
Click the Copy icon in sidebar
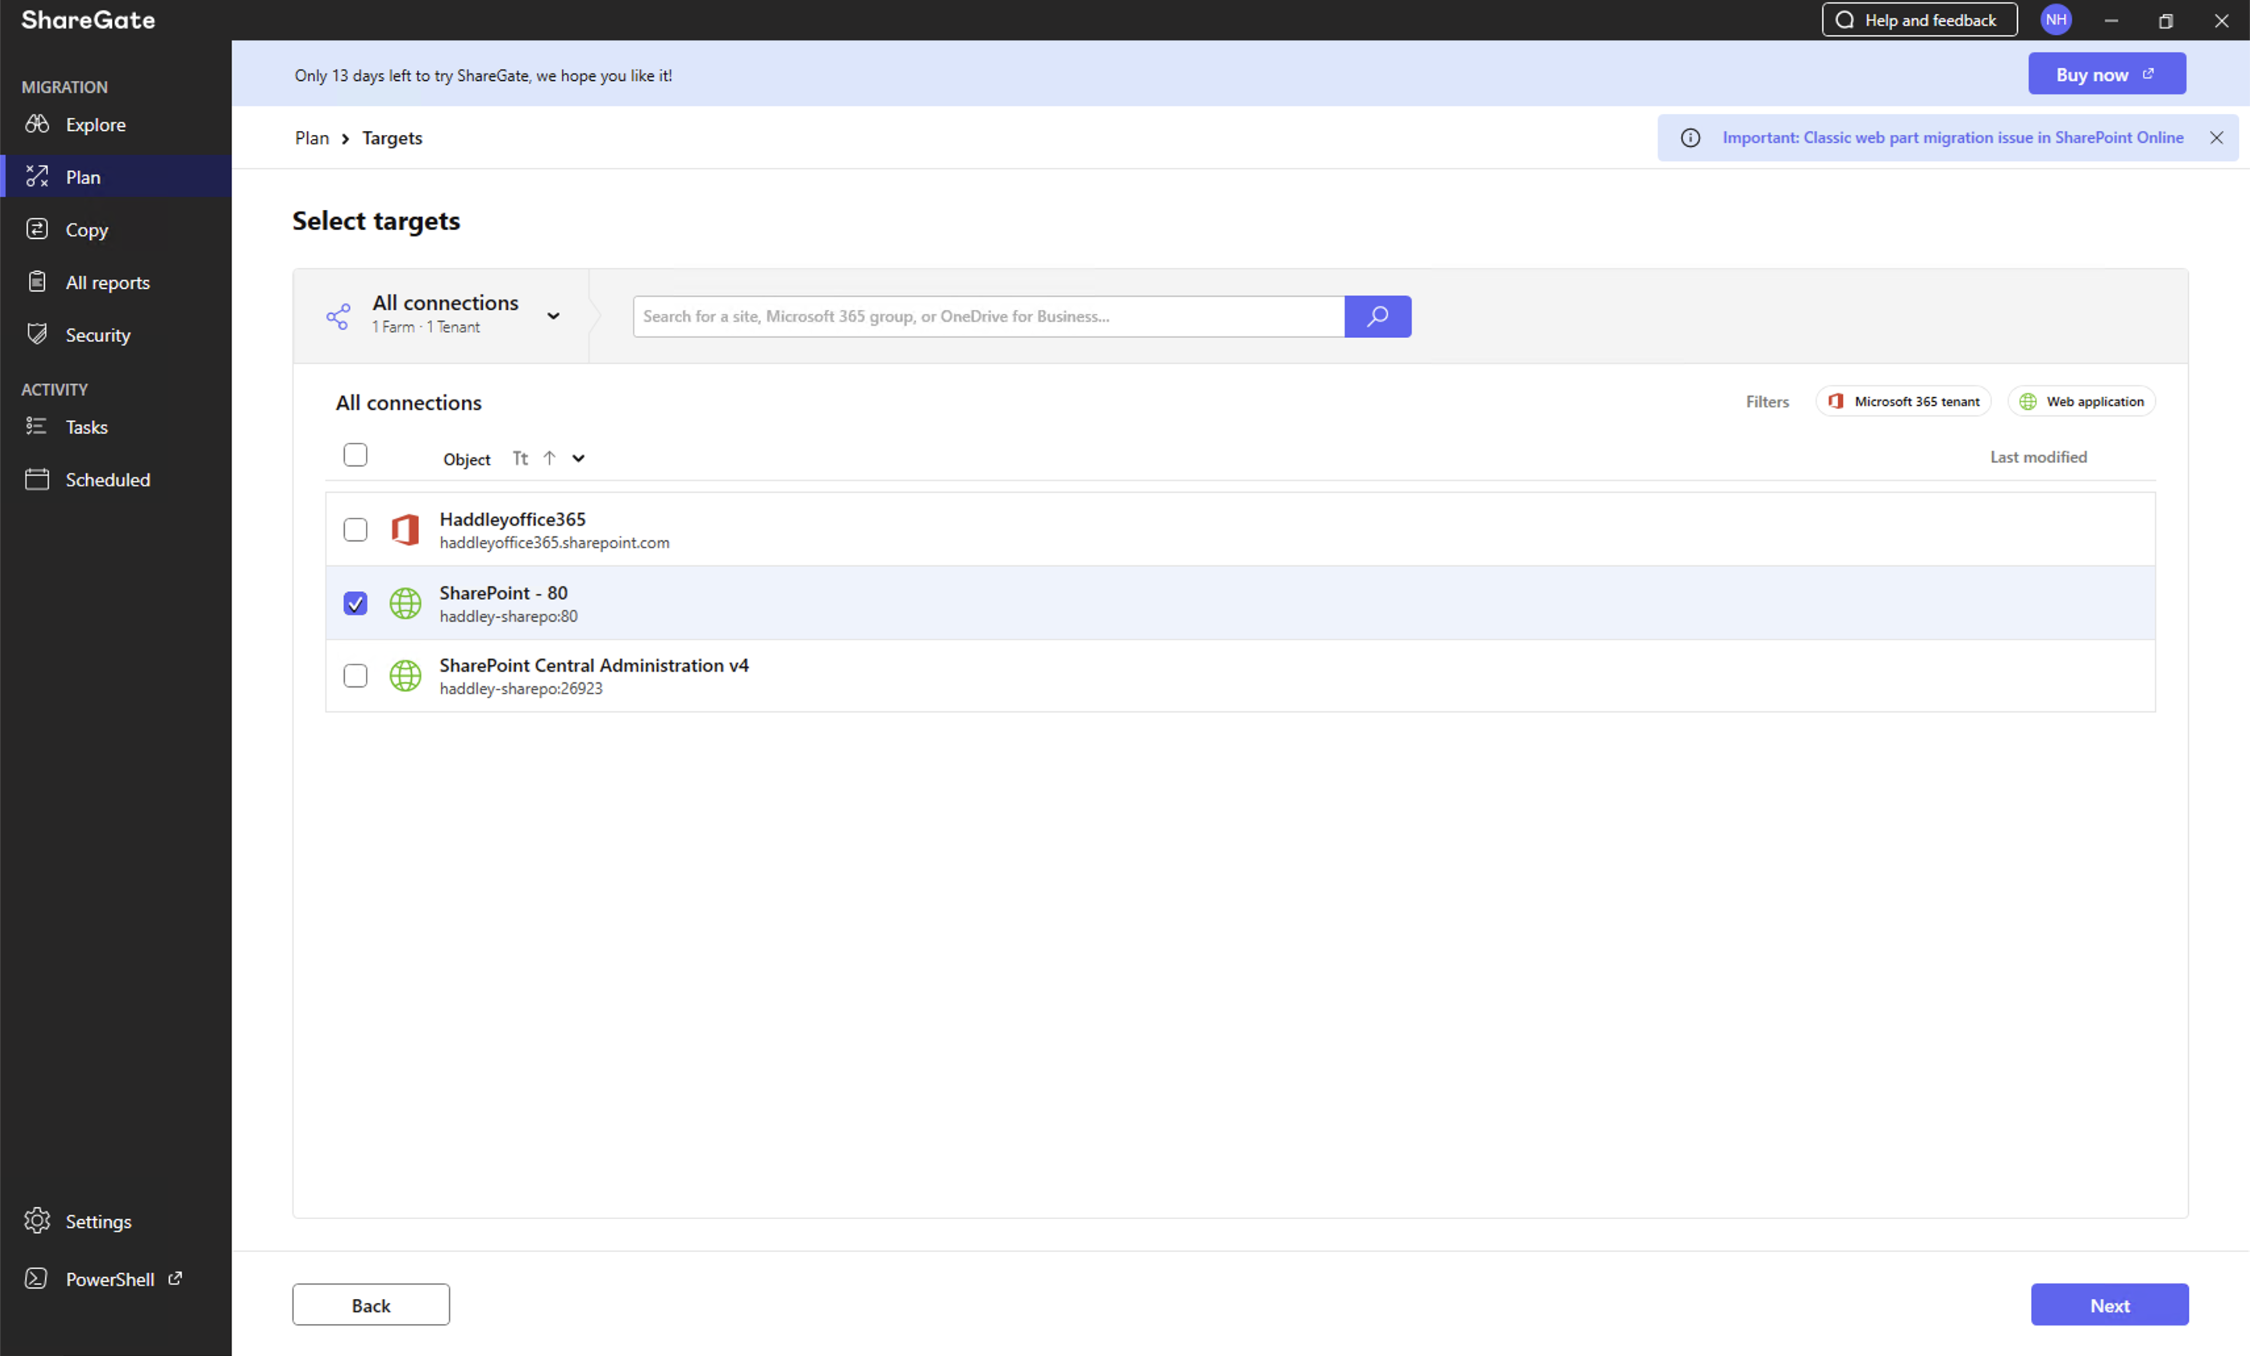tap(37, 229)
